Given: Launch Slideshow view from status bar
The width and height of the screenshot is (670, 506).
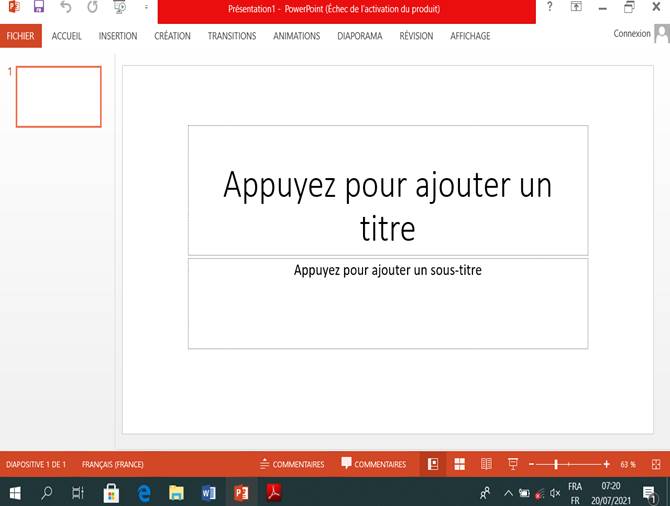Looking at the screenshot, I should point(513,464).
